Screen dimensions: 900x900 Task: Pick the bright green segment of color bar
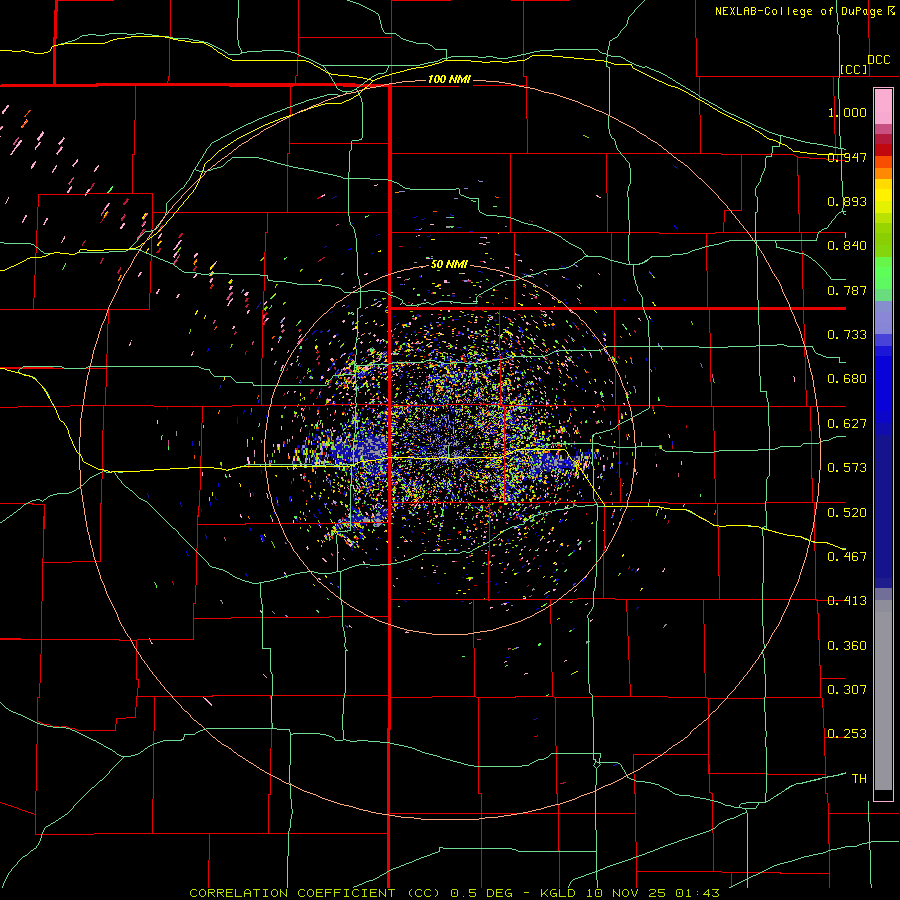(883, 273)
